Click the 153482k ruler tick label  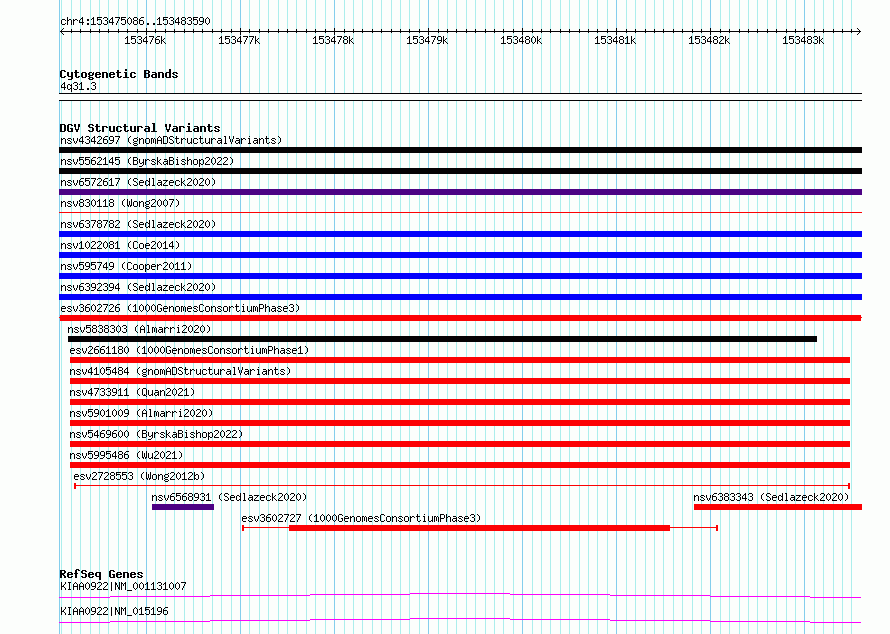coord(709,40)
